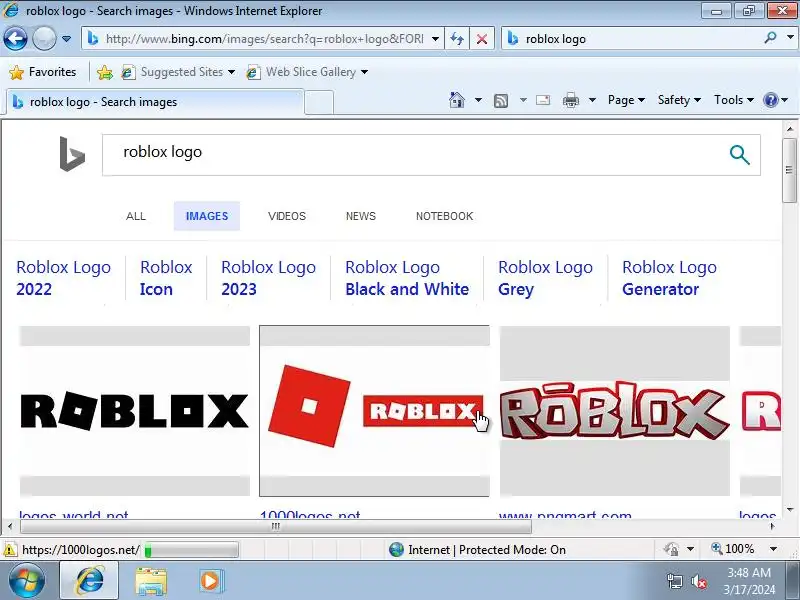This screenshot has width=800, height=600.
Task: Open the Safety menu
Action: [x=679, y=100]
